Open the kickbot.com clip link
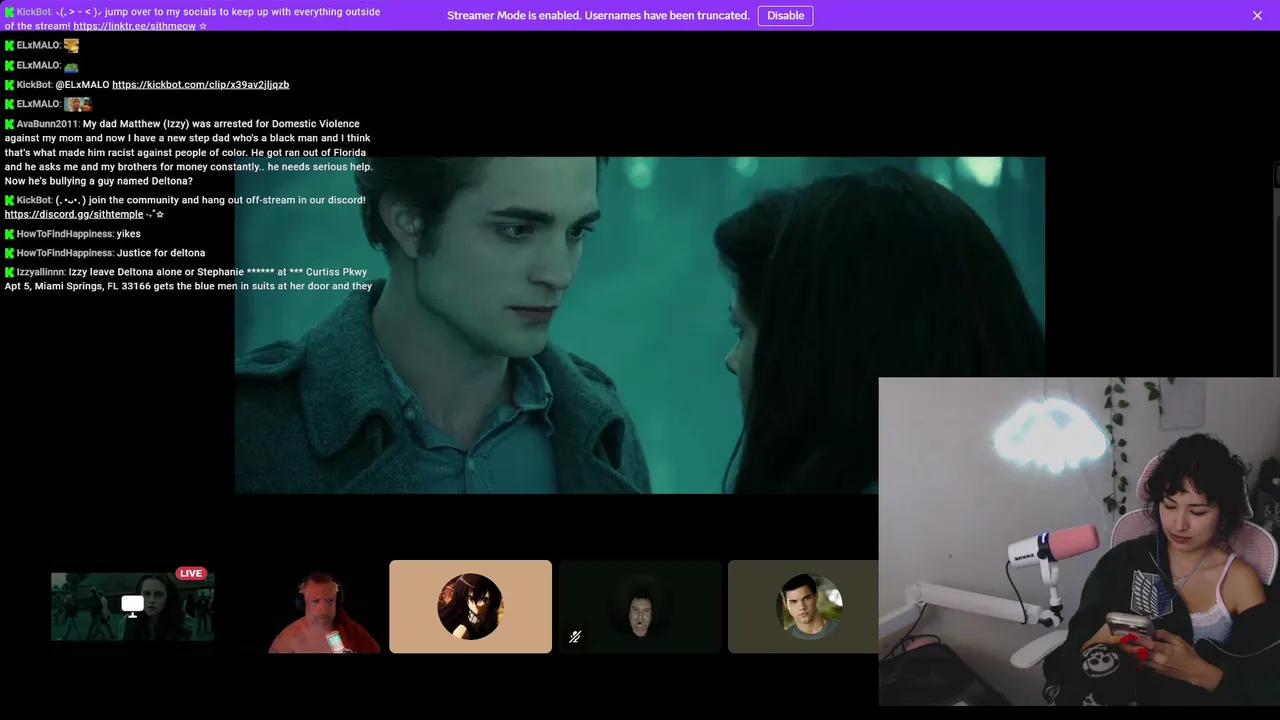 200,85
